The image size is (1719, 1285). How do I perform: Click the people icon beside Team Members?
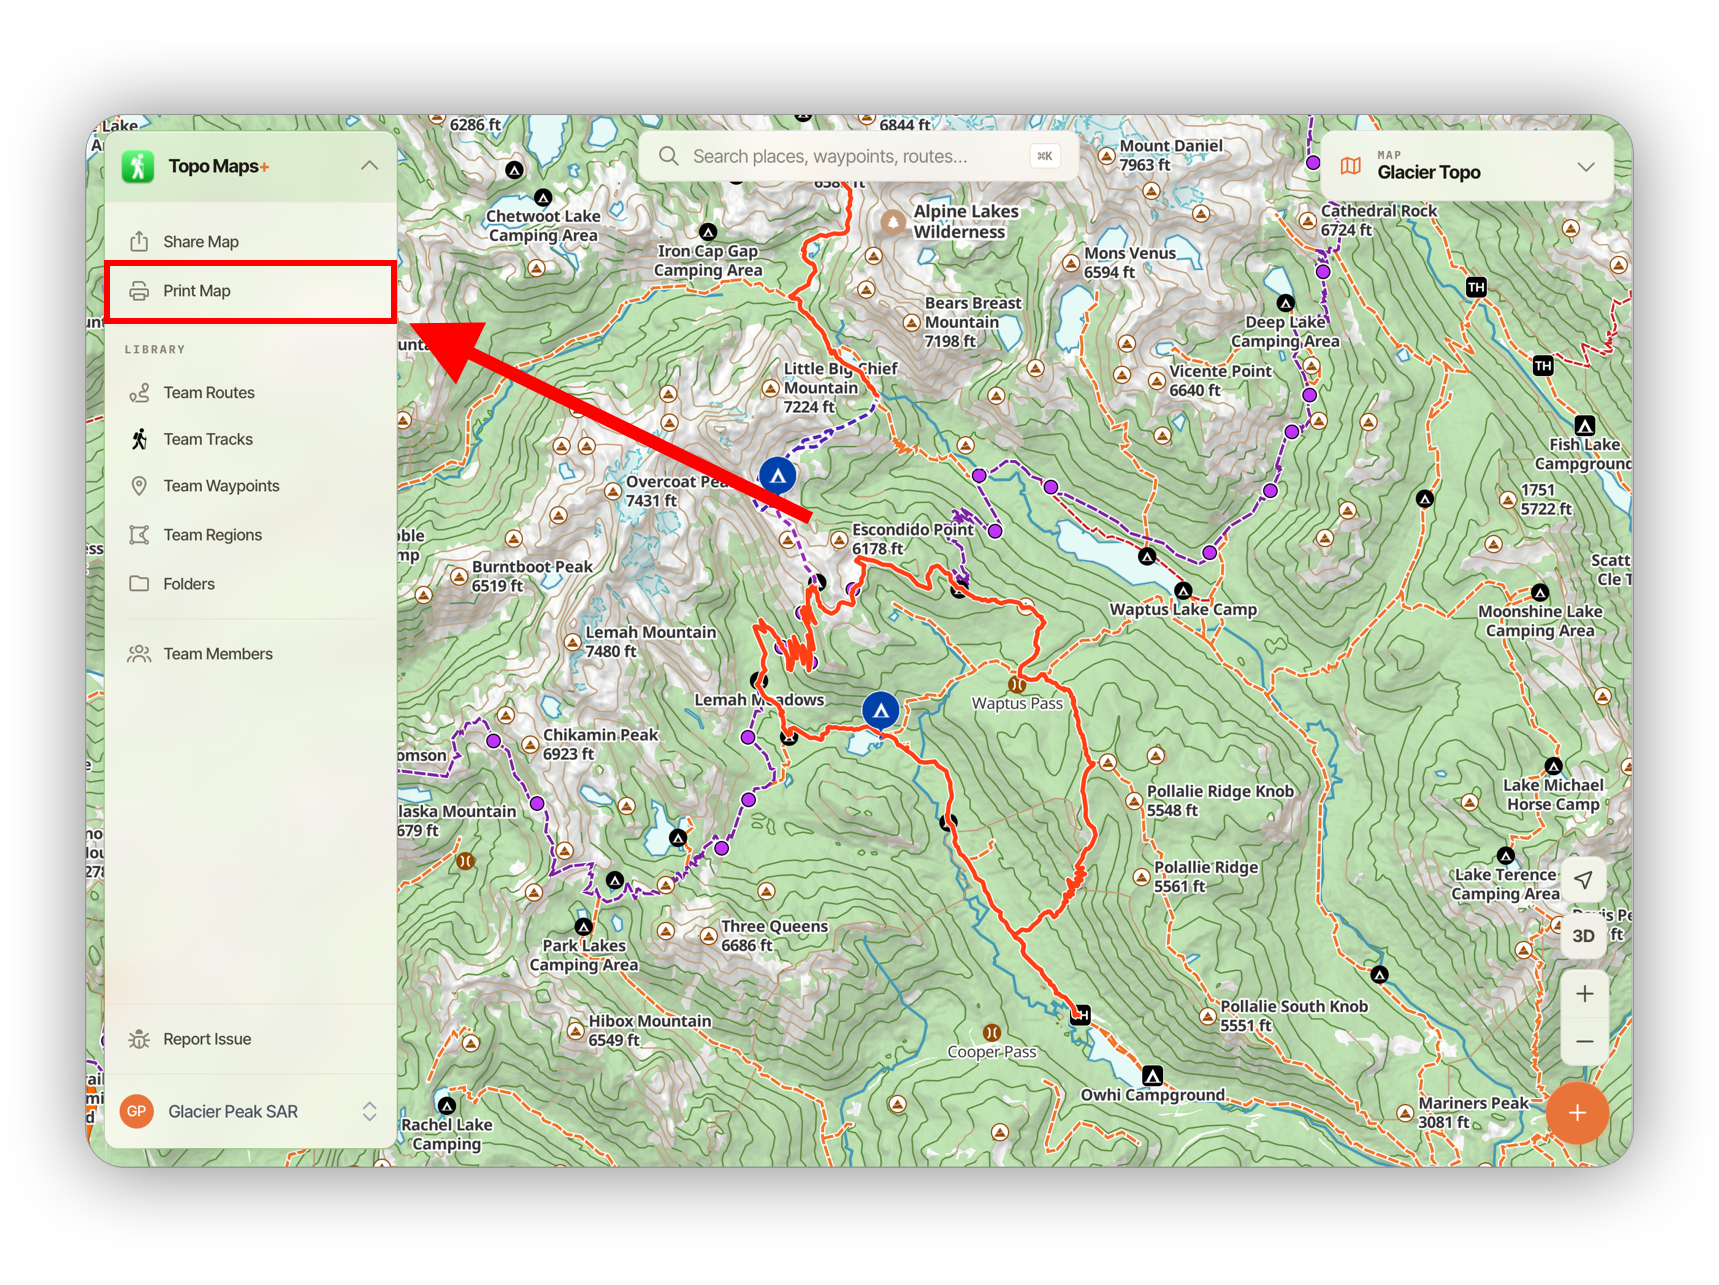139,654
